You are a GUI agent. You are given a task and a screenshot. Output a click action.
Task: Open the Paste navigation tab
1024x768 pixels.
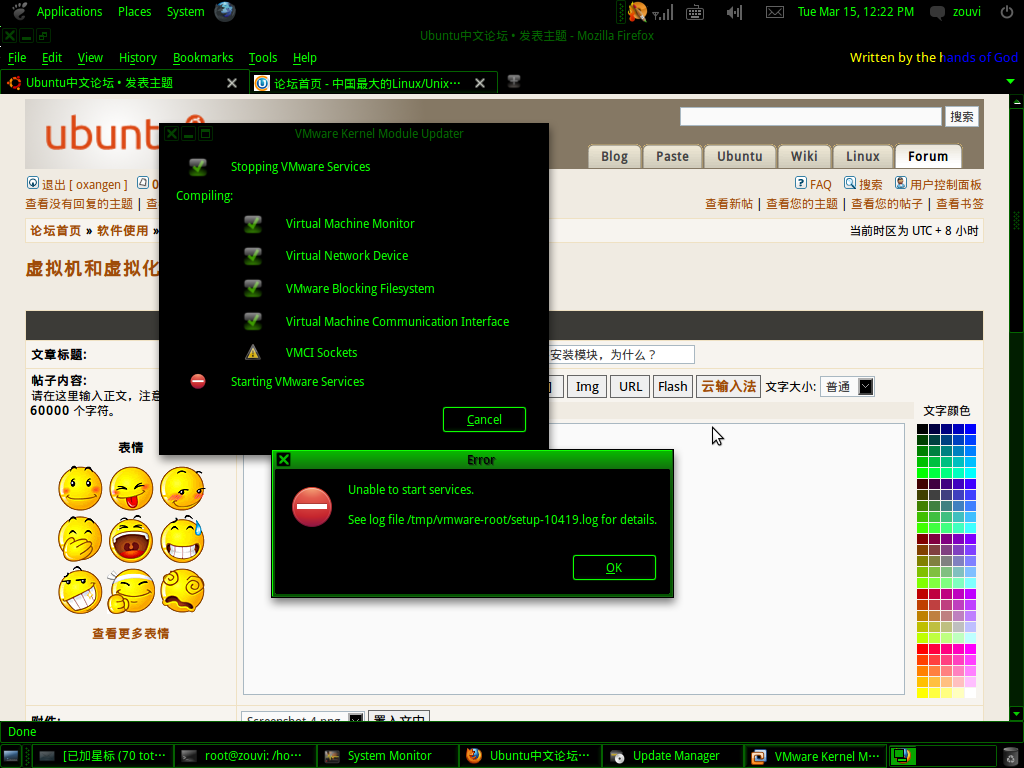pos(673,157)
